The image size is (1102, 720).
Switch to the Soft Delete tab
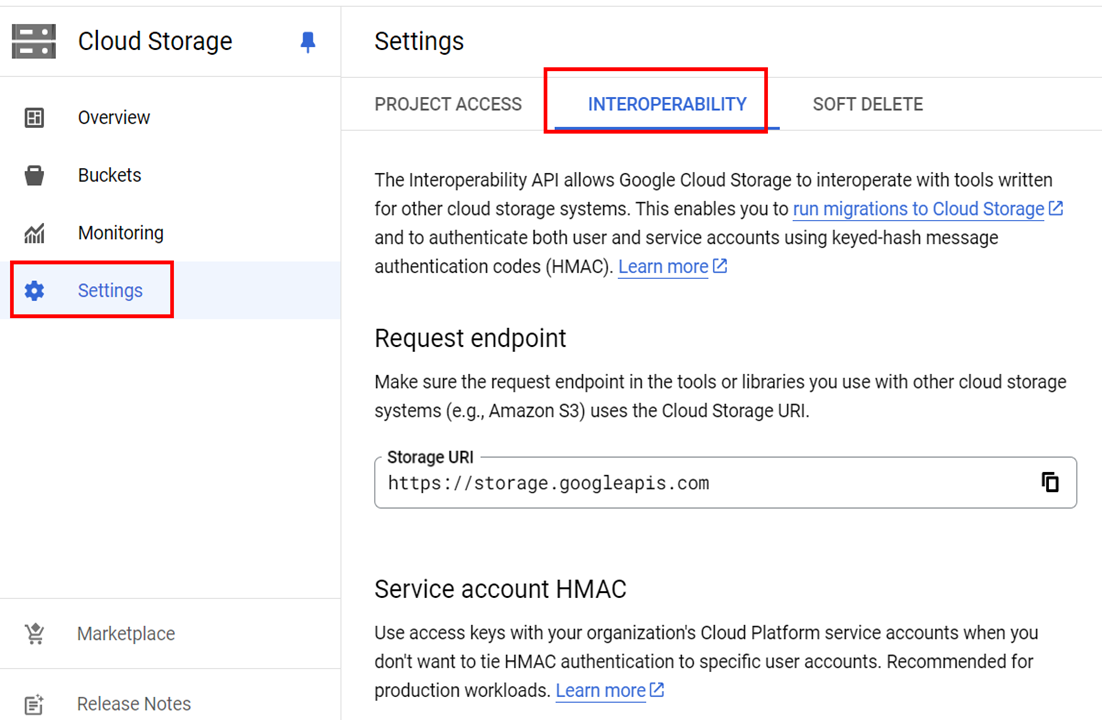click(867, 104)
